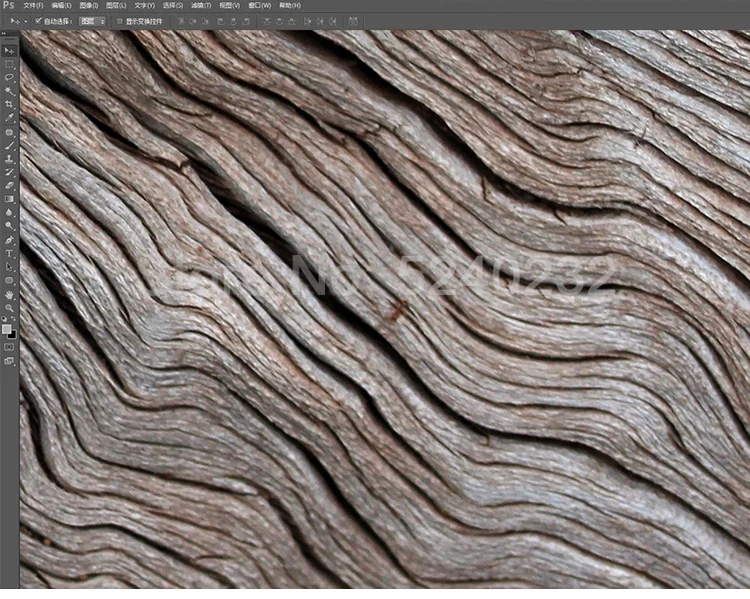750x599 pixels.
Task: Click Align left edges button
Action: pyautogui.click(x=221, y=22)
